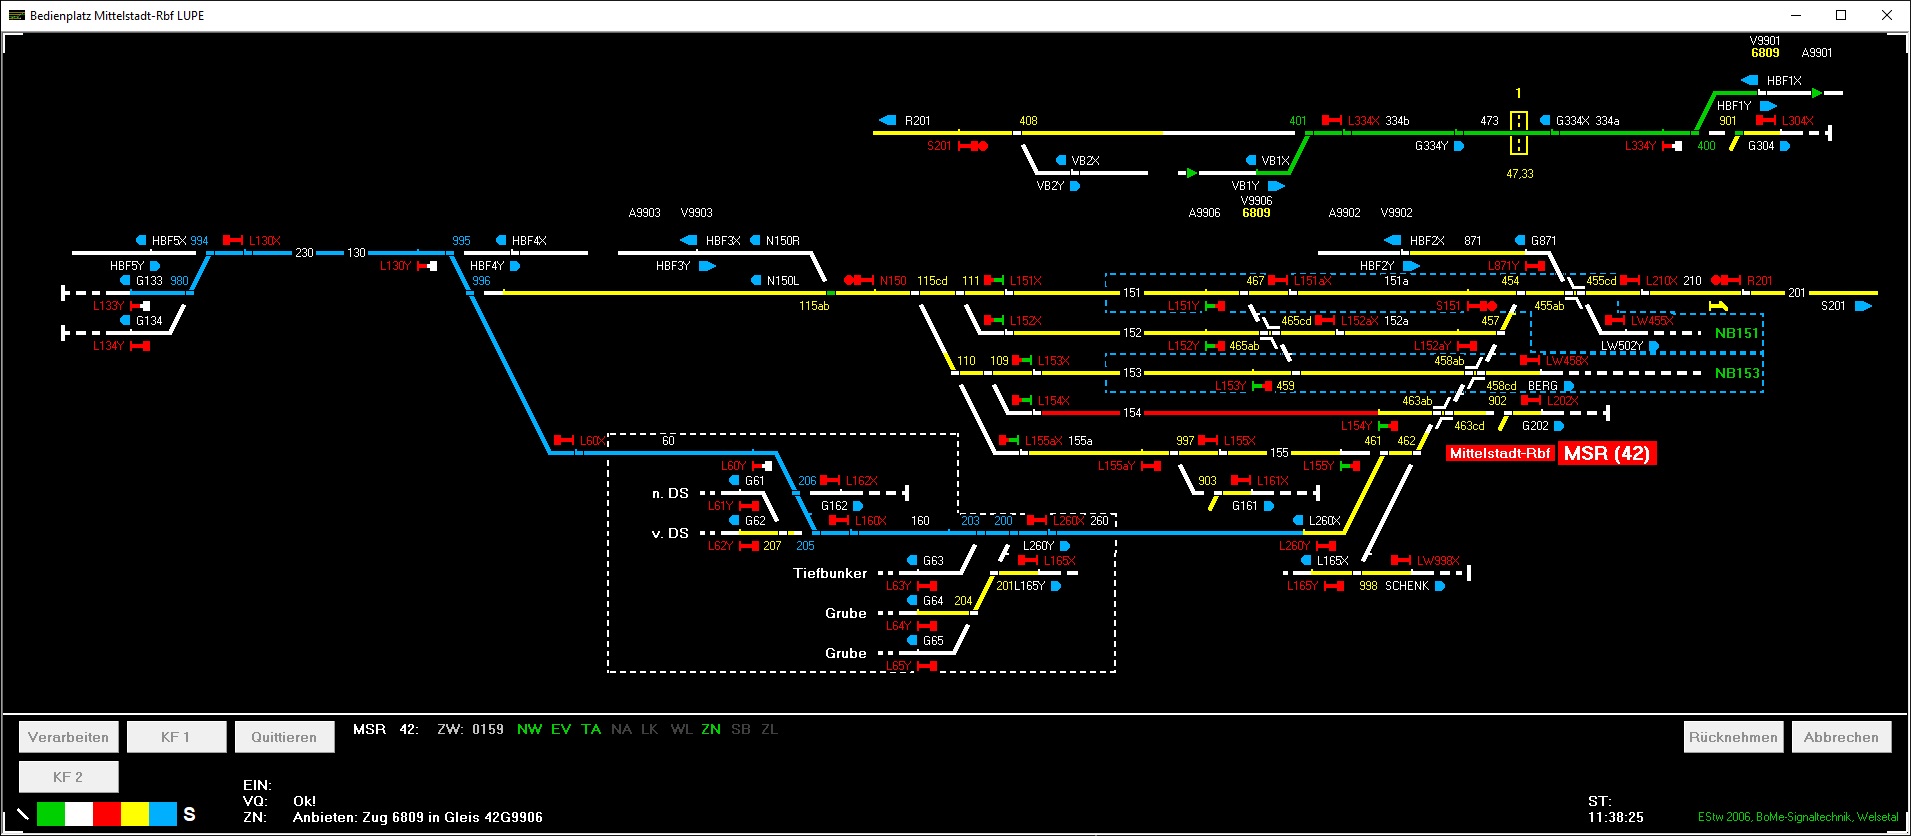Click the blue G61 track marker
The width and height of the screenshot is (1911, 836).
(x=735, y=481)
